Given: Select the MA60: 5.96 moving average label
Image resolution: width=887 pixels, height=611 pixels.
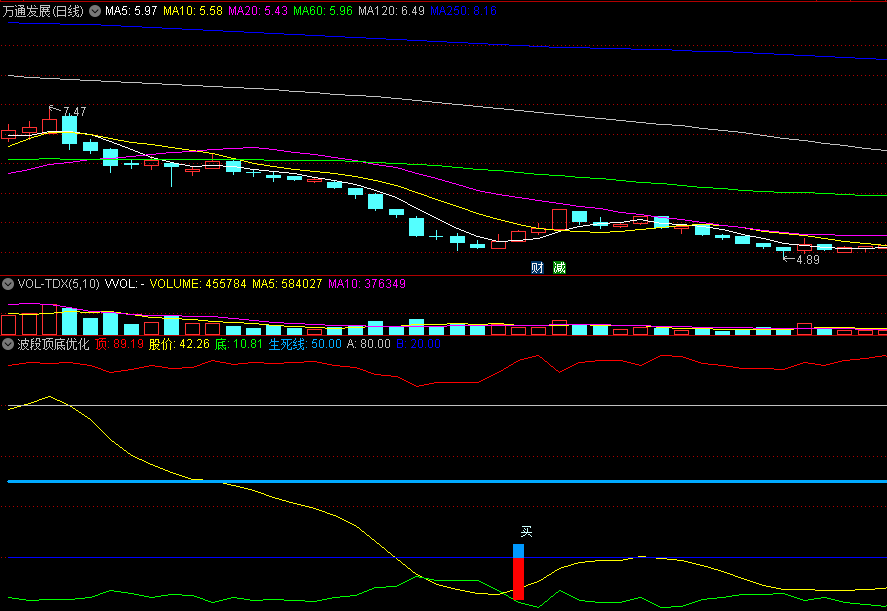Looking at the screenshot, I should click(x=323, y=11).
